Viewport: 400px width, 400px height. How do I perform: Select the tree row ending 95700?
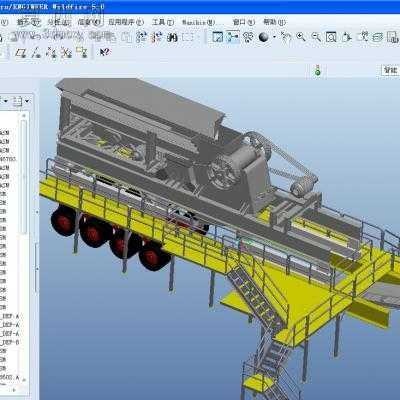pos(8,159)
